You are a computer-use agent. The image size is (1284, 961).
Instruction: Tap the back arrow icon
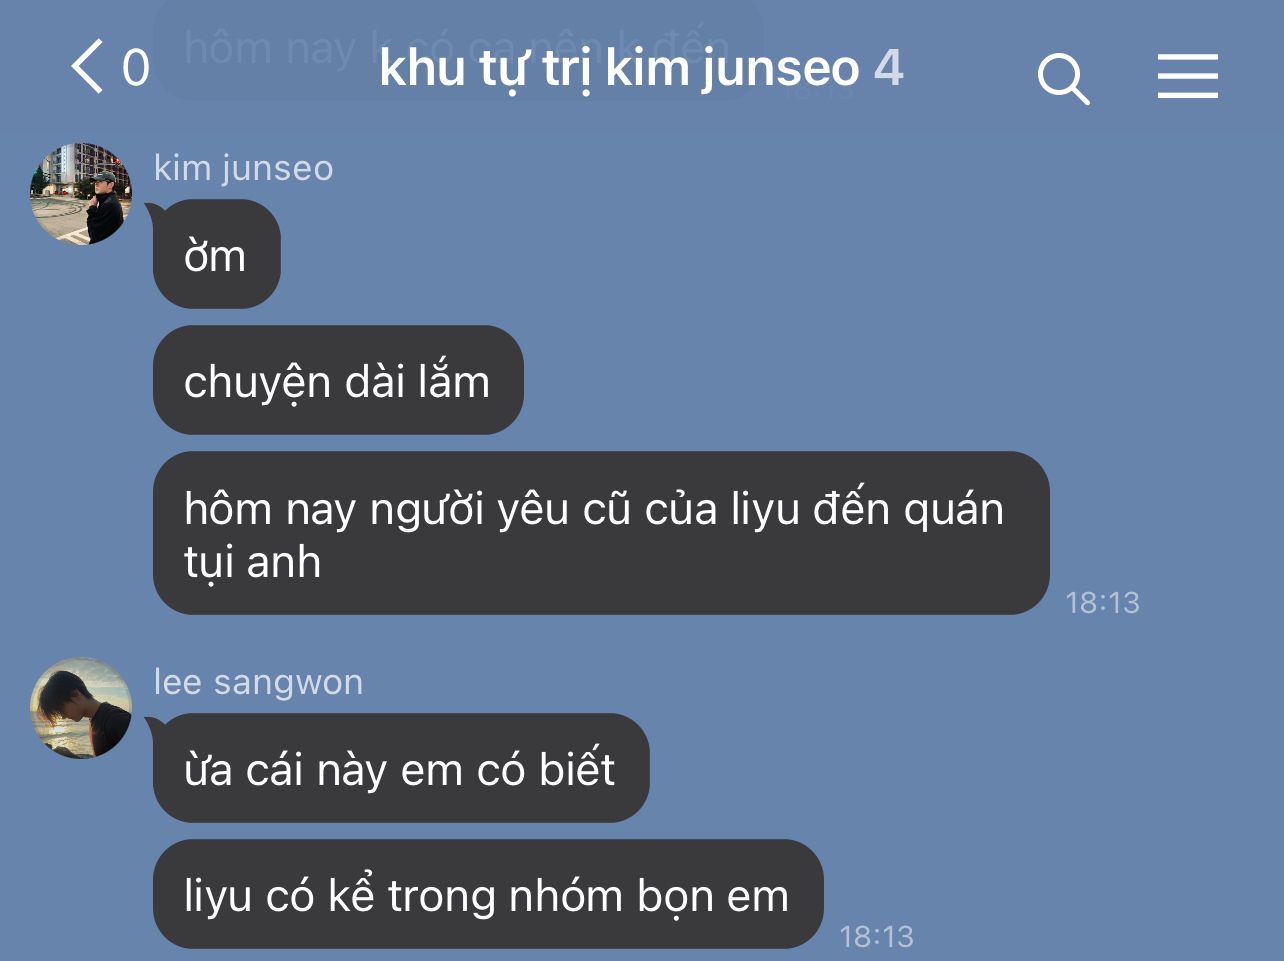click(88, 67)
